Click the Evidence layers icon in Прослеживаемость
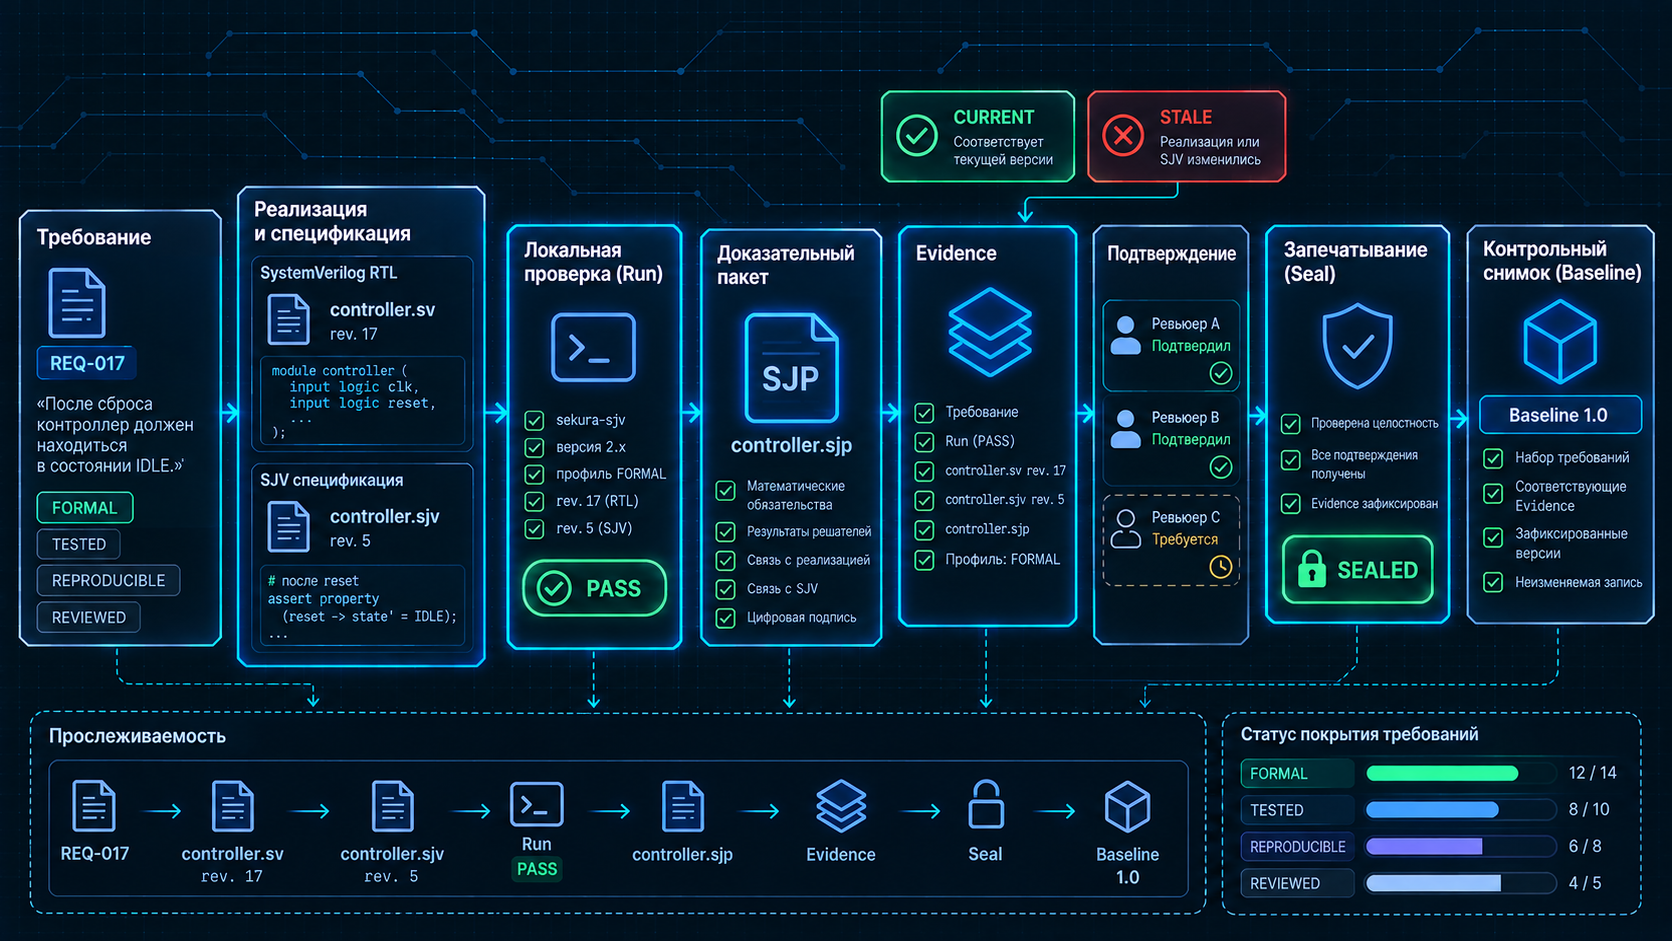 click(841, 806)
